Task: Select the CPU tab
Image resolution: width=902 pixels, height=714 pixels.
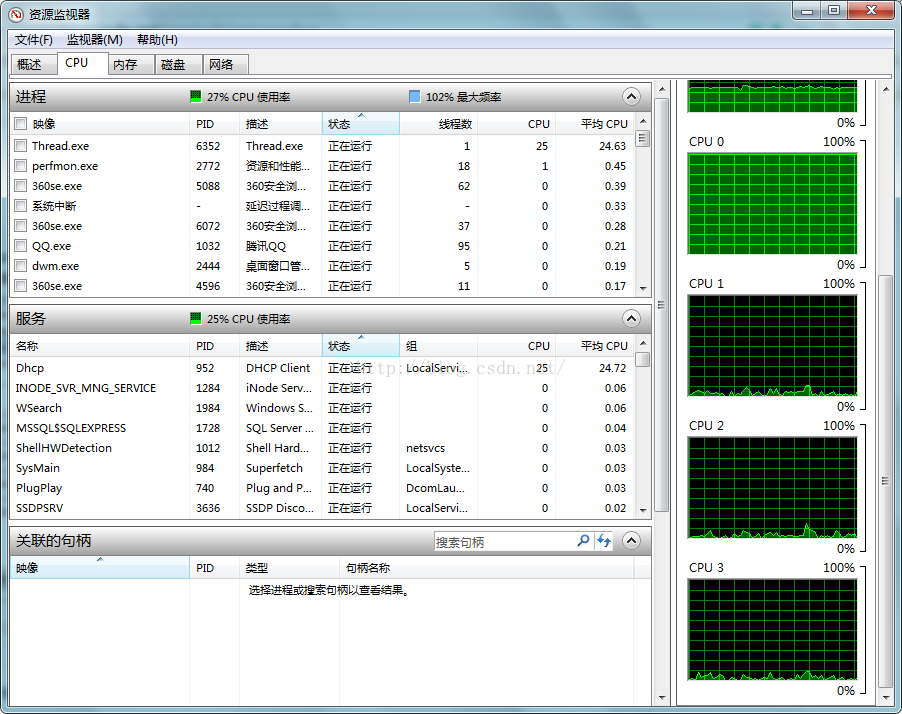Action: (x=82, y=63)
